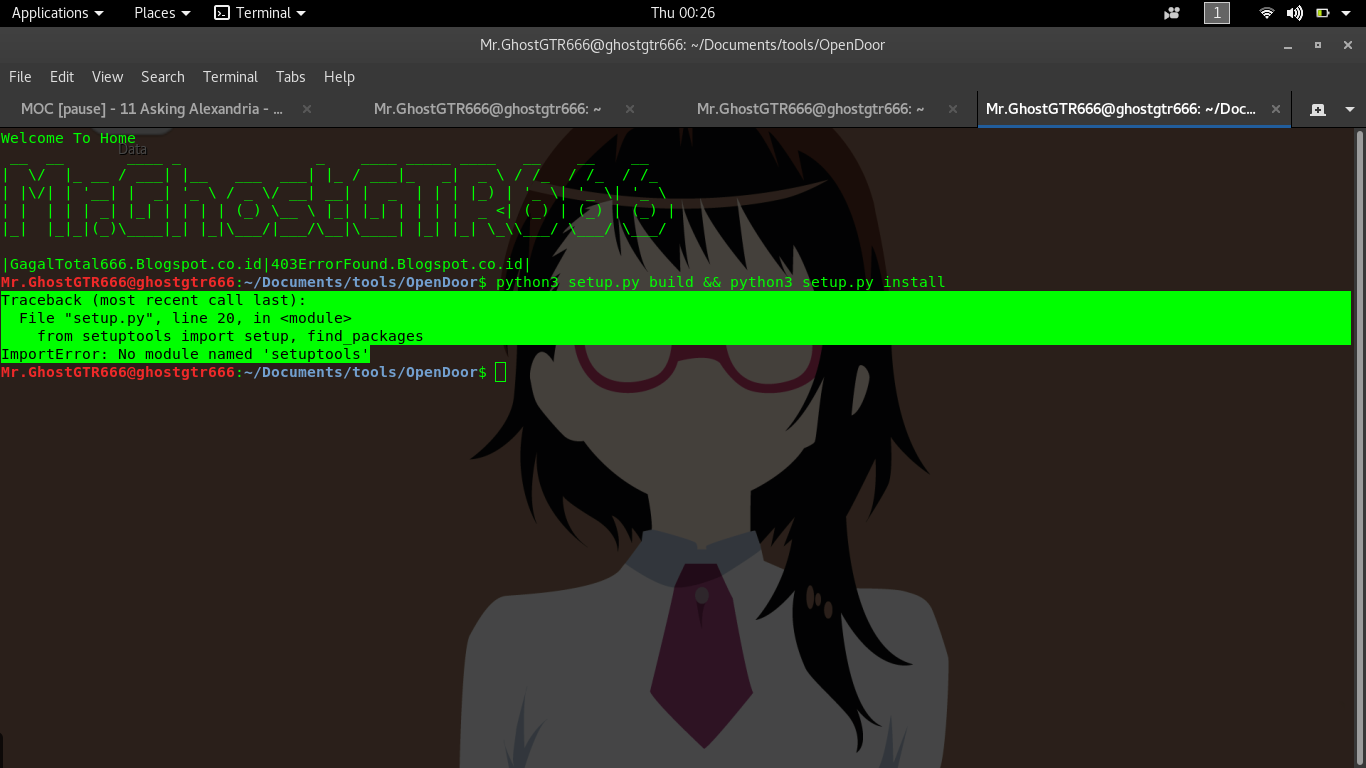Screen dimensions: 1366x768
Task: Open the File menu
Action: coord(20,77)
